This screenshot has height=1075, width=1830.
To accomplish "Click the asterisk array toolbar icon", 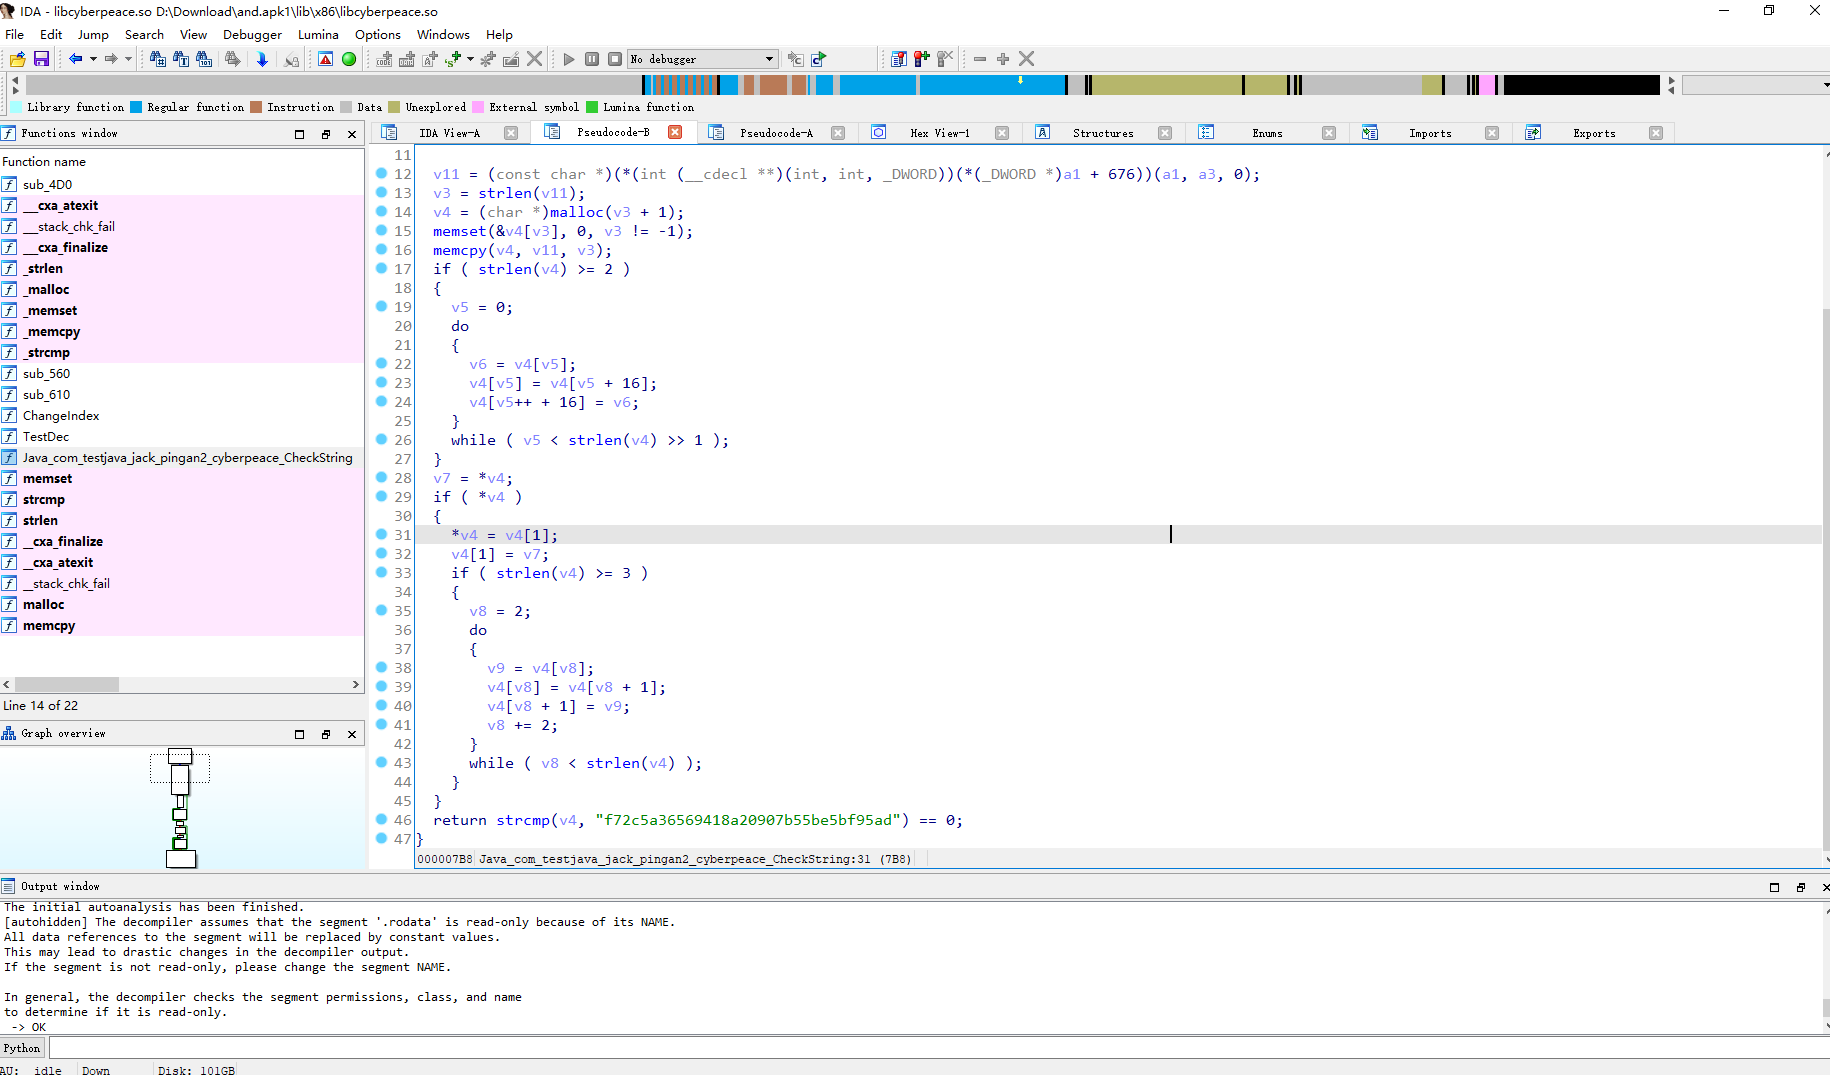I will click(488, 59).
